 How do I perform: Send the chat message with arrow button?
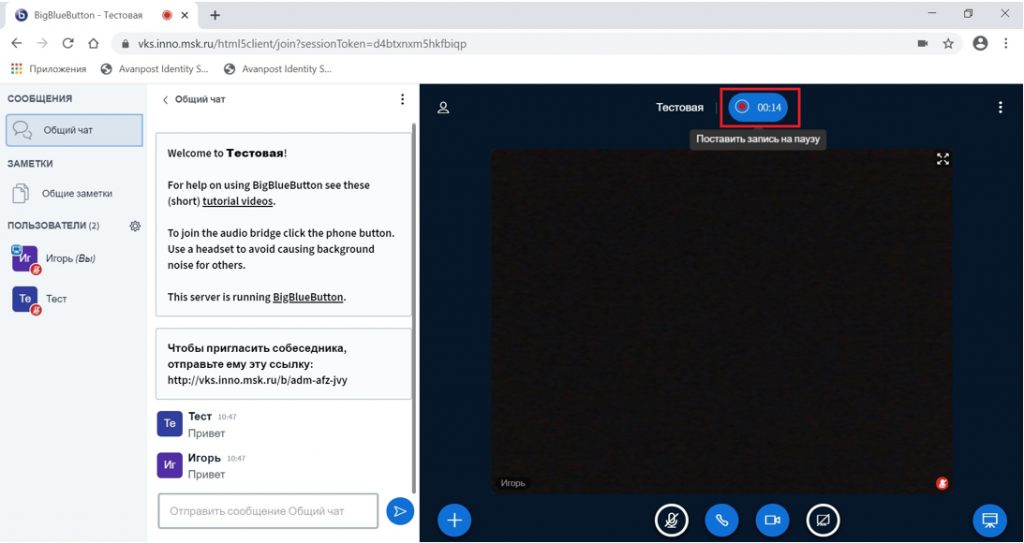click(399, 511)
